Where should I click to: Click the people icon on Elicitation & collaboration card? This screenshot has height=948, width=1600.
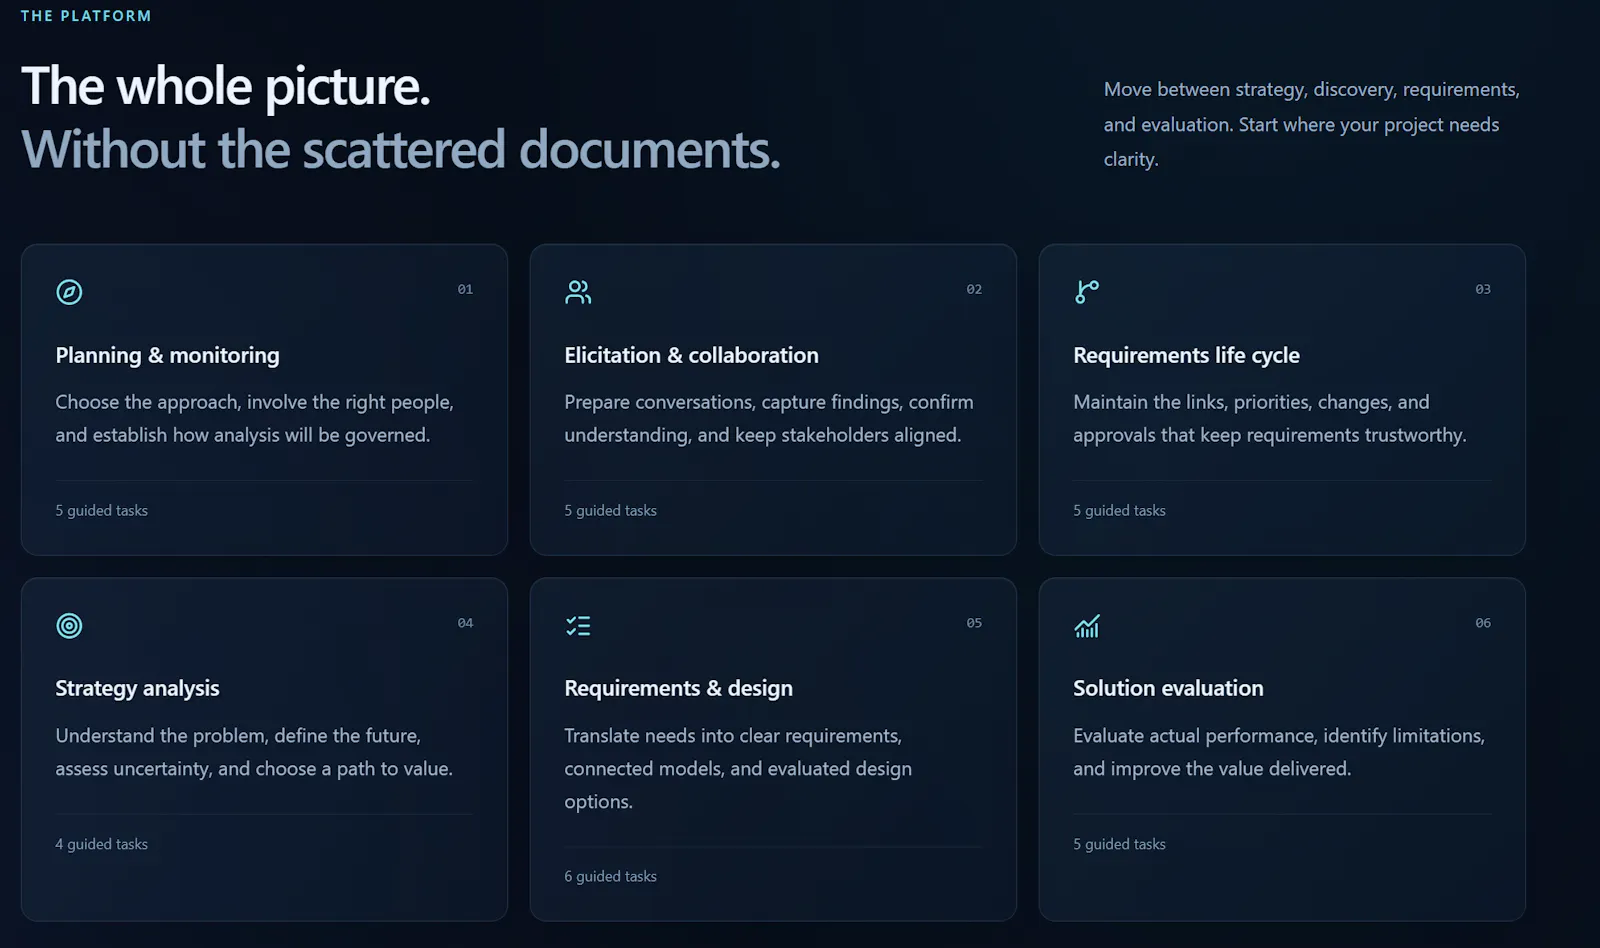click(578, 292)
